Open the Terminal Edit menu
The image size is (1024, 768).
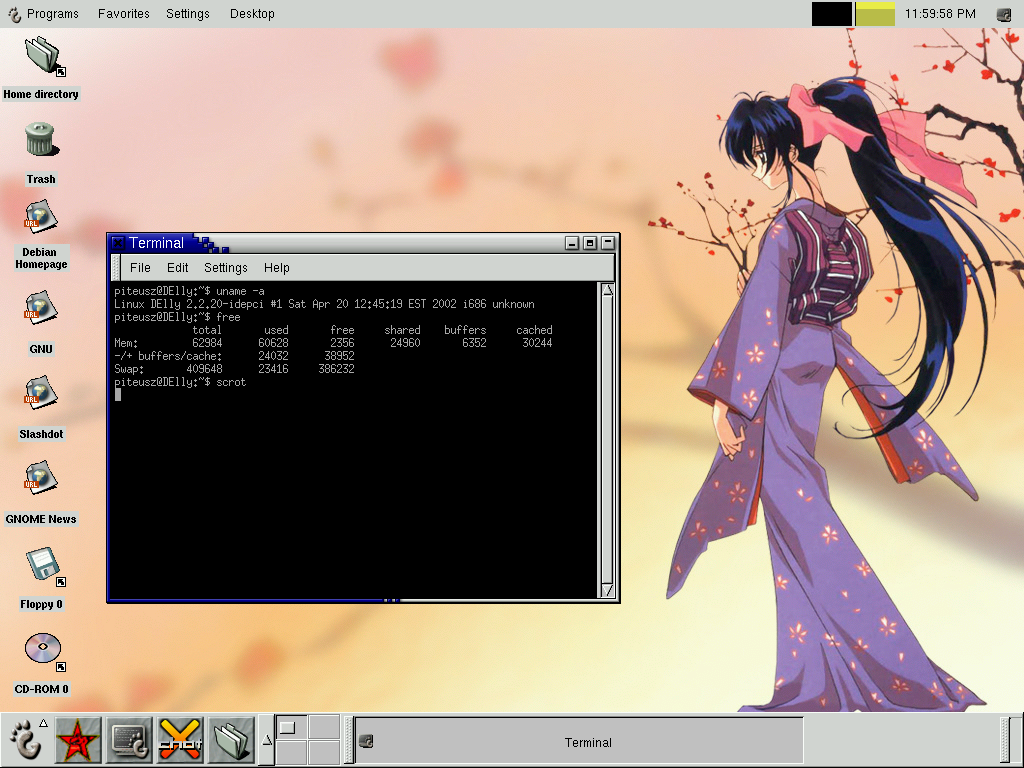pos(177,268)
